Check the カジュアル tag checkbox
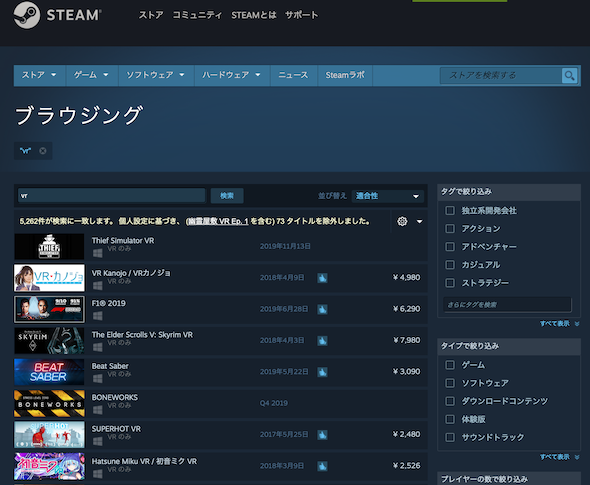The width and height of the screenshot is (590, 485). point(450,265)
